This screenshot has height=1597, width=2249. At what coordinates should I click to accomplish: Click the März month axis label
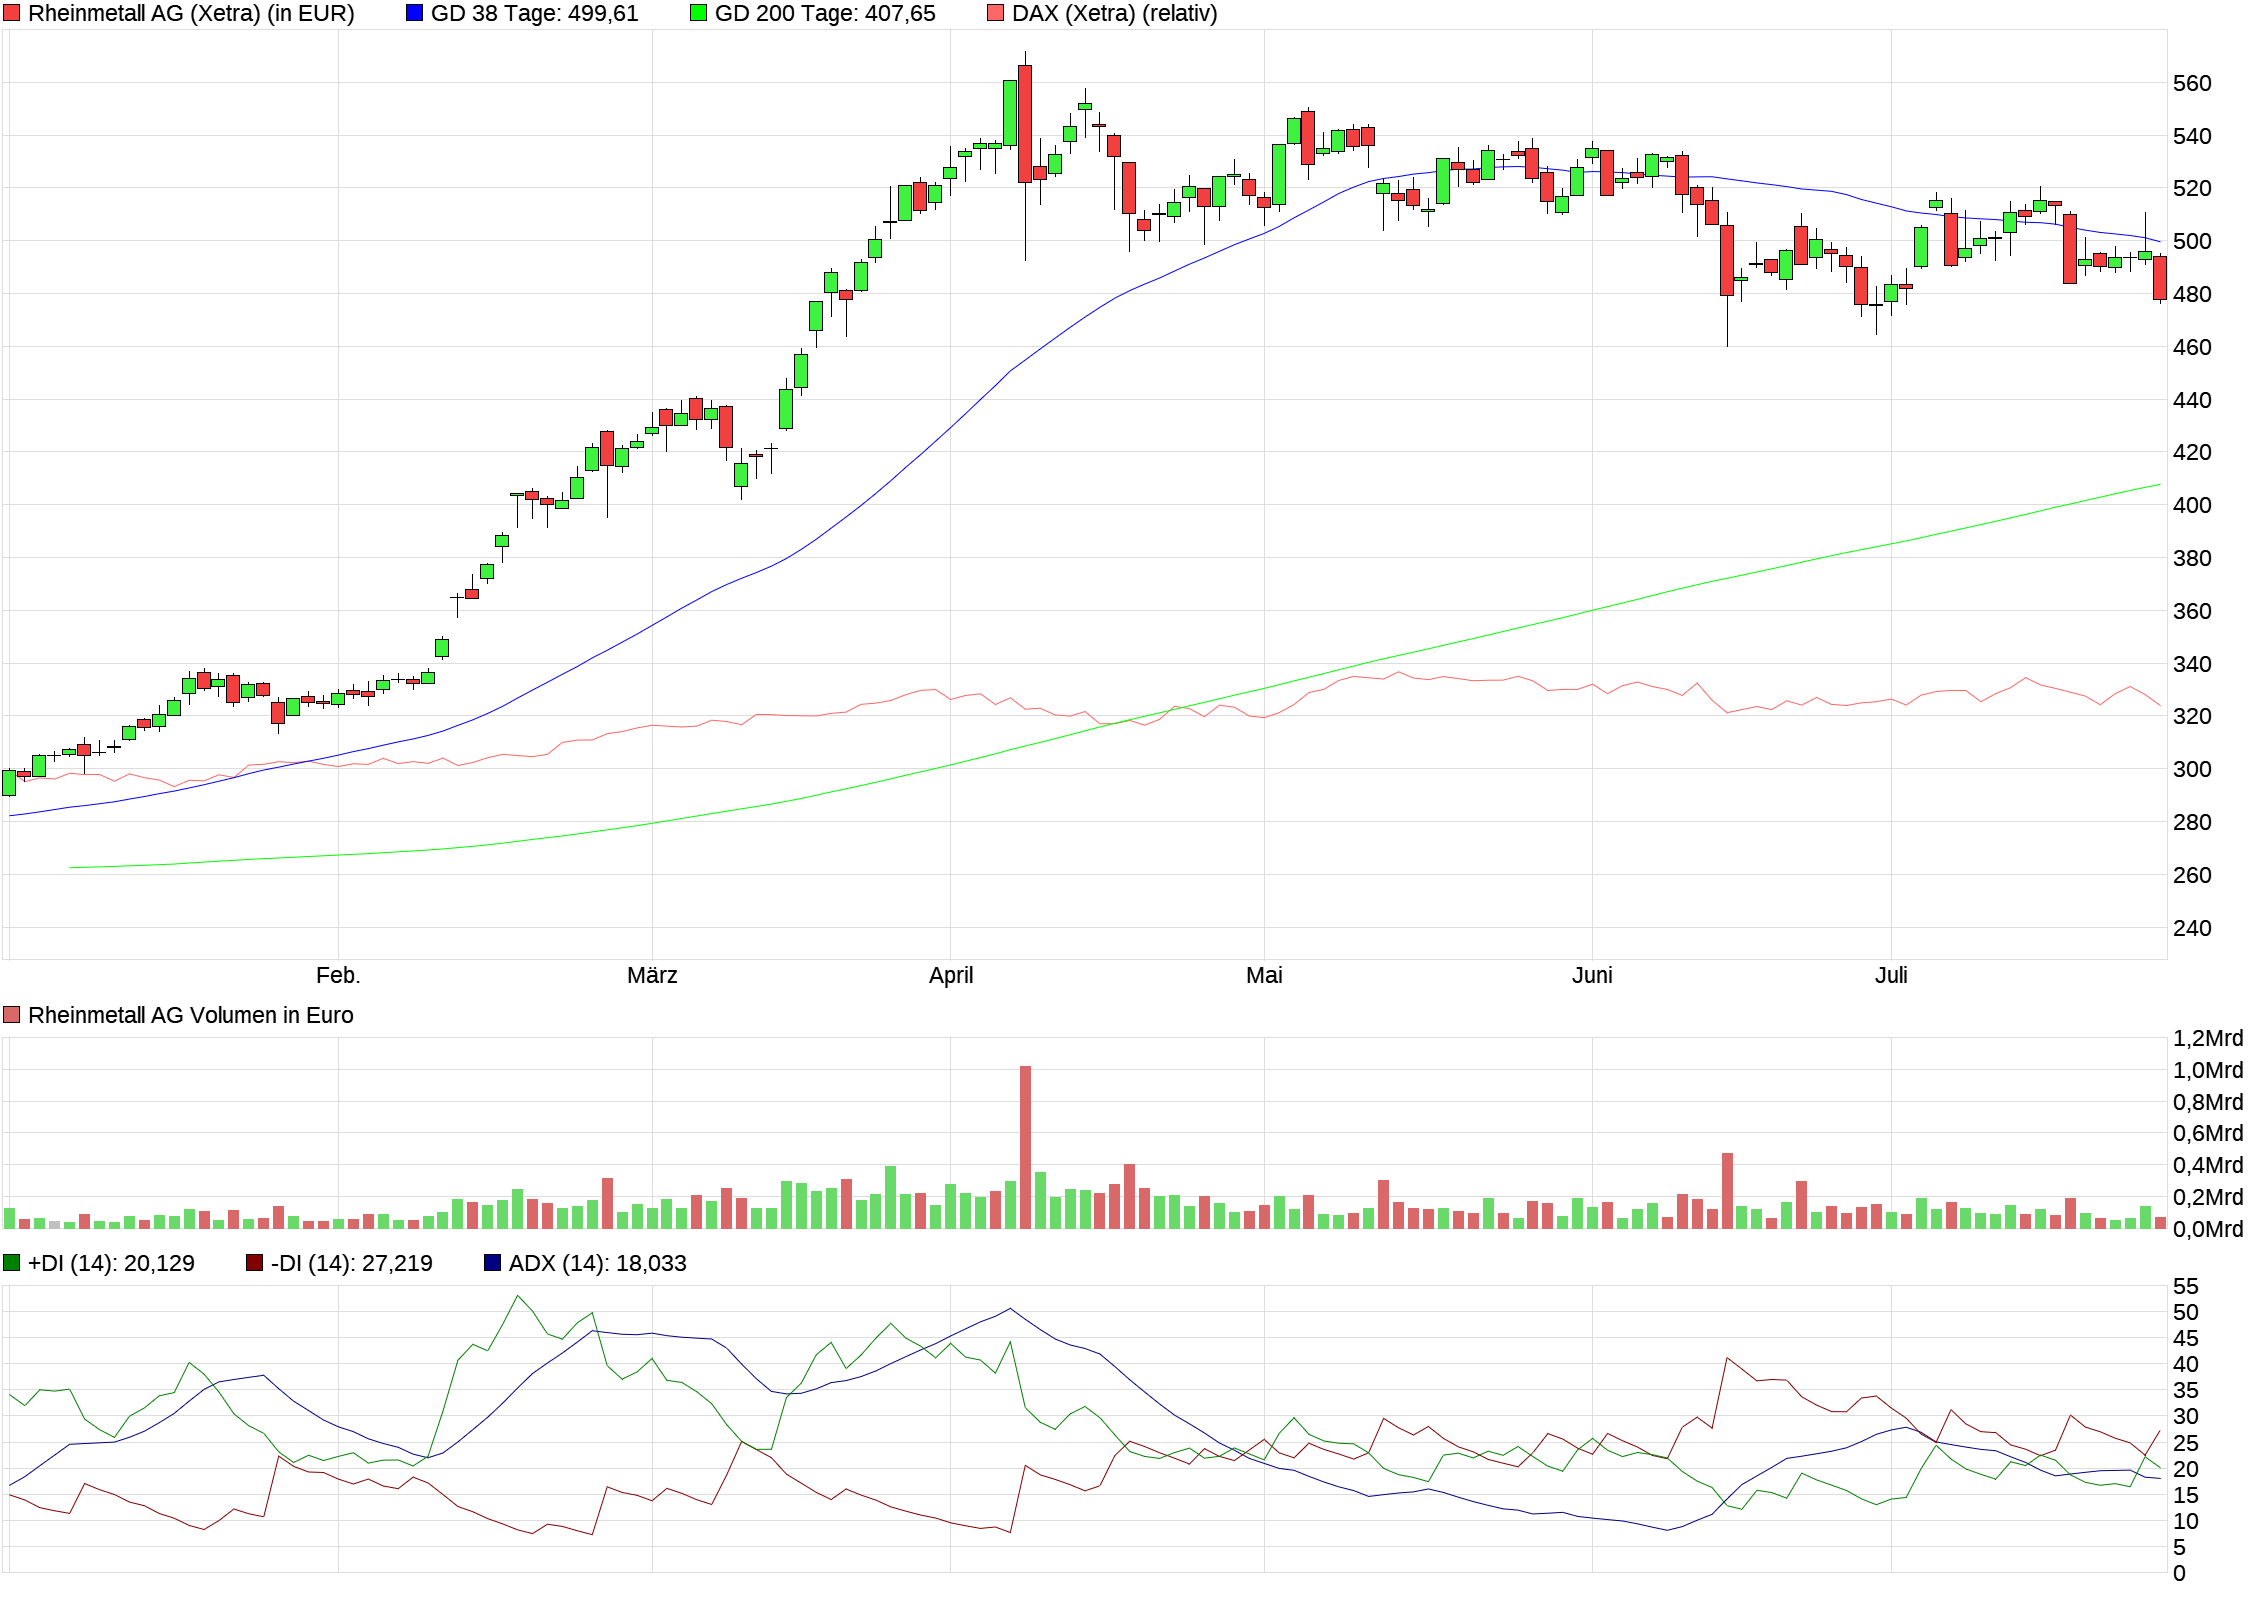pos(652,975)
